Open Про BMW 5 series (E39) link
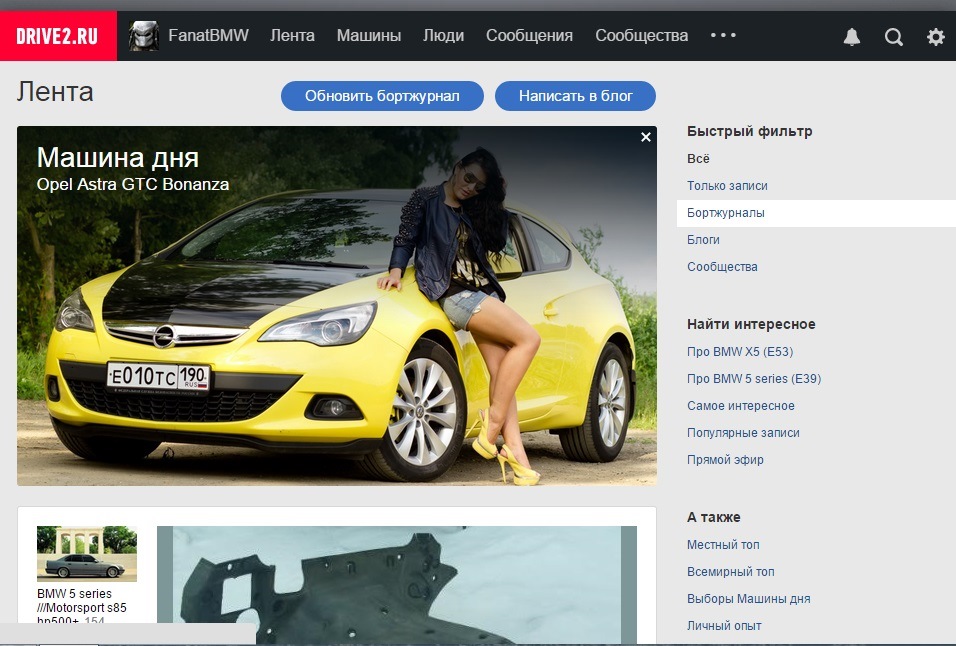 tap(754, 378)
